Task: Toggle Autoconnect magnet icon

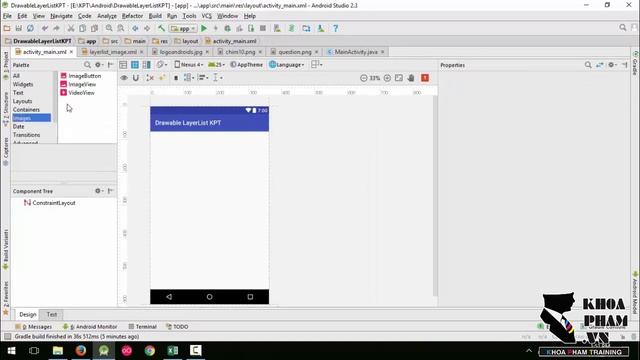Action: coord(136,78)
